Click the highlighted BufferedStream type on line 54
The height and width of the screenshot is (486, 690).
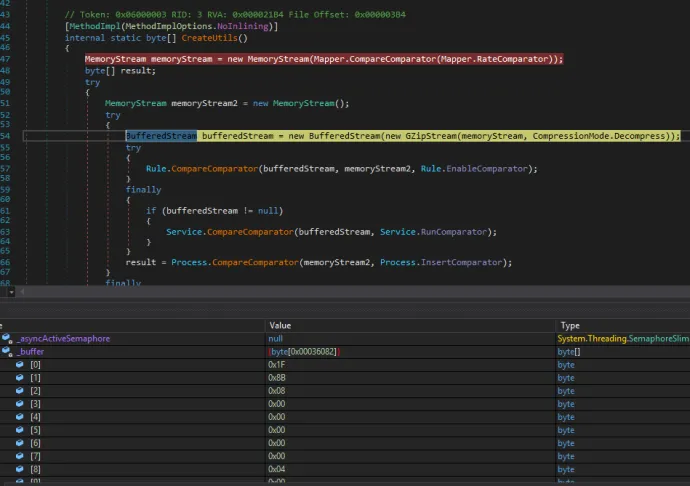coord(161,136)
